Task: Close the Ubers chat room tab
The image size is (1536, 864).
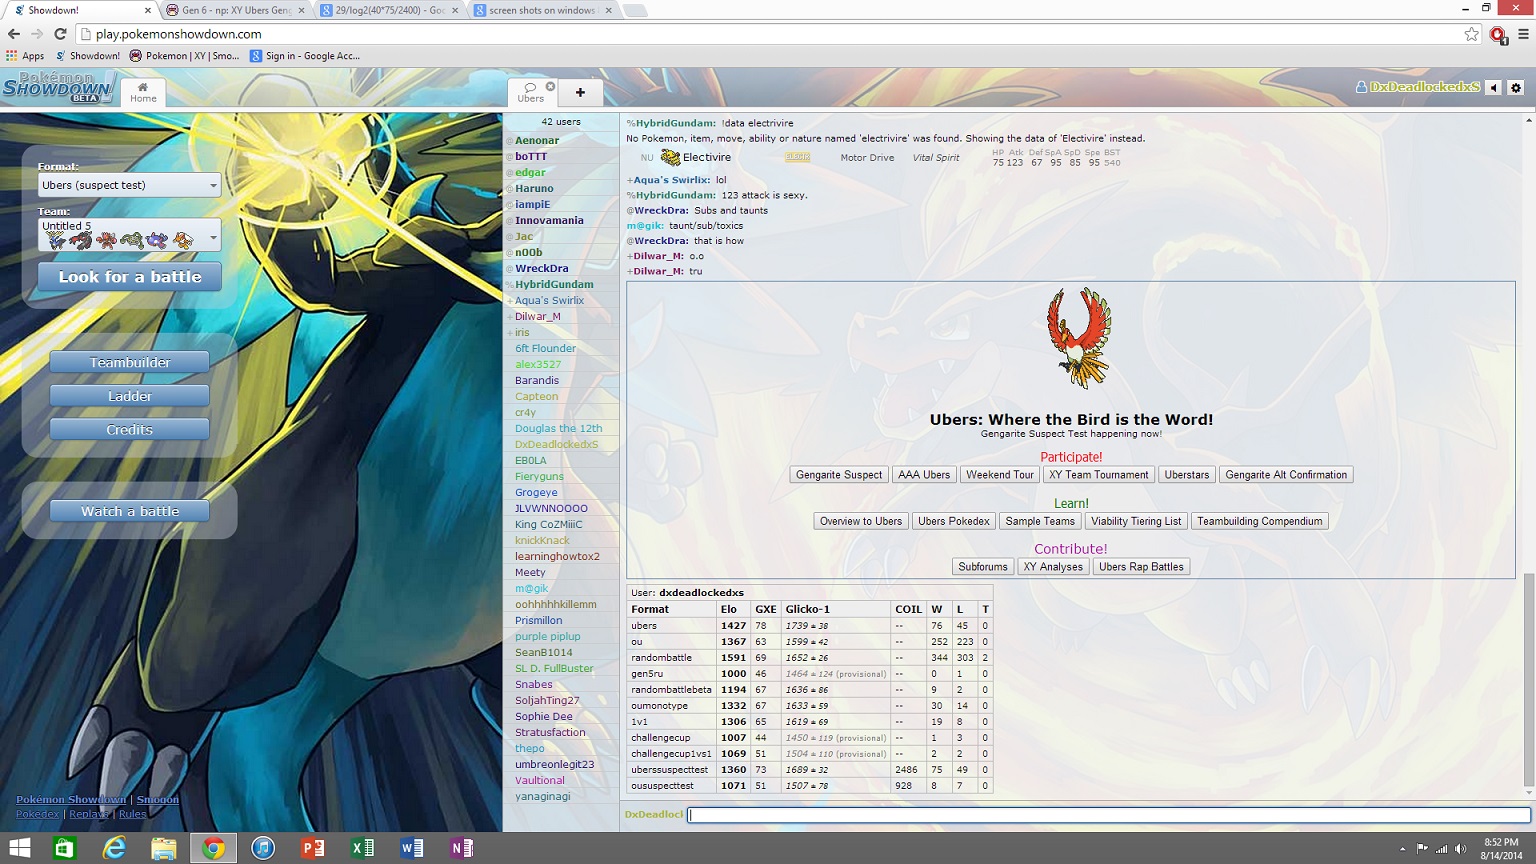Action: click(550, 87)
